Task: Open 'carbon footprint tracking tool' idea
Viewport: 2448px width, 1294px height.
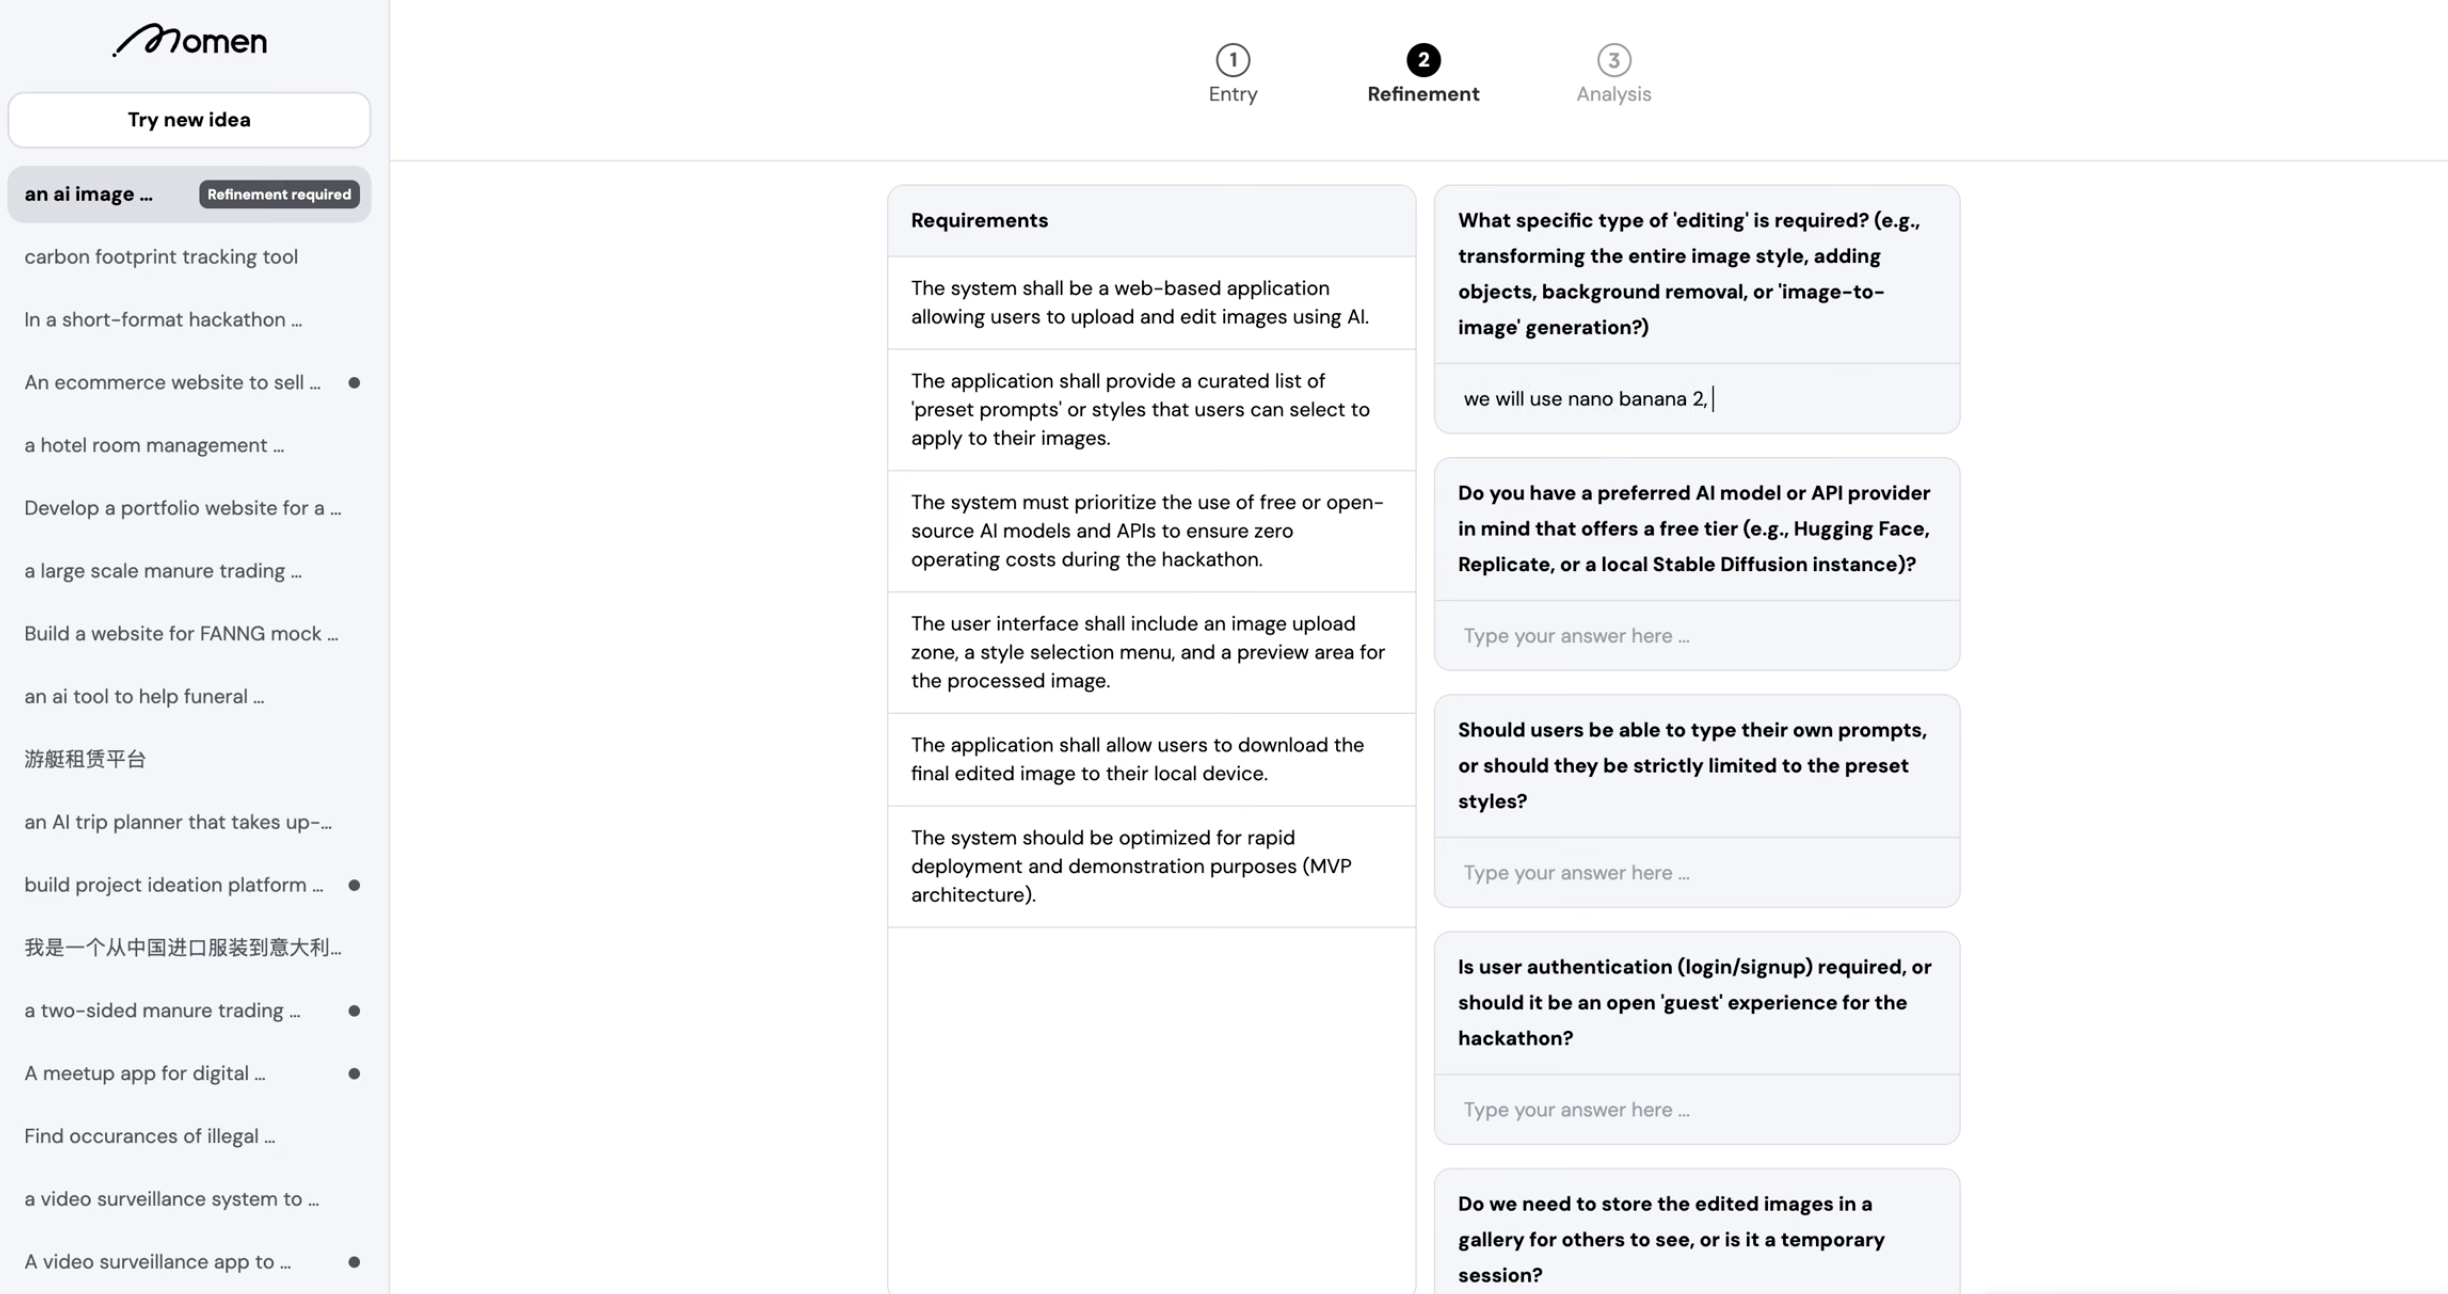Action: (161, 257)
